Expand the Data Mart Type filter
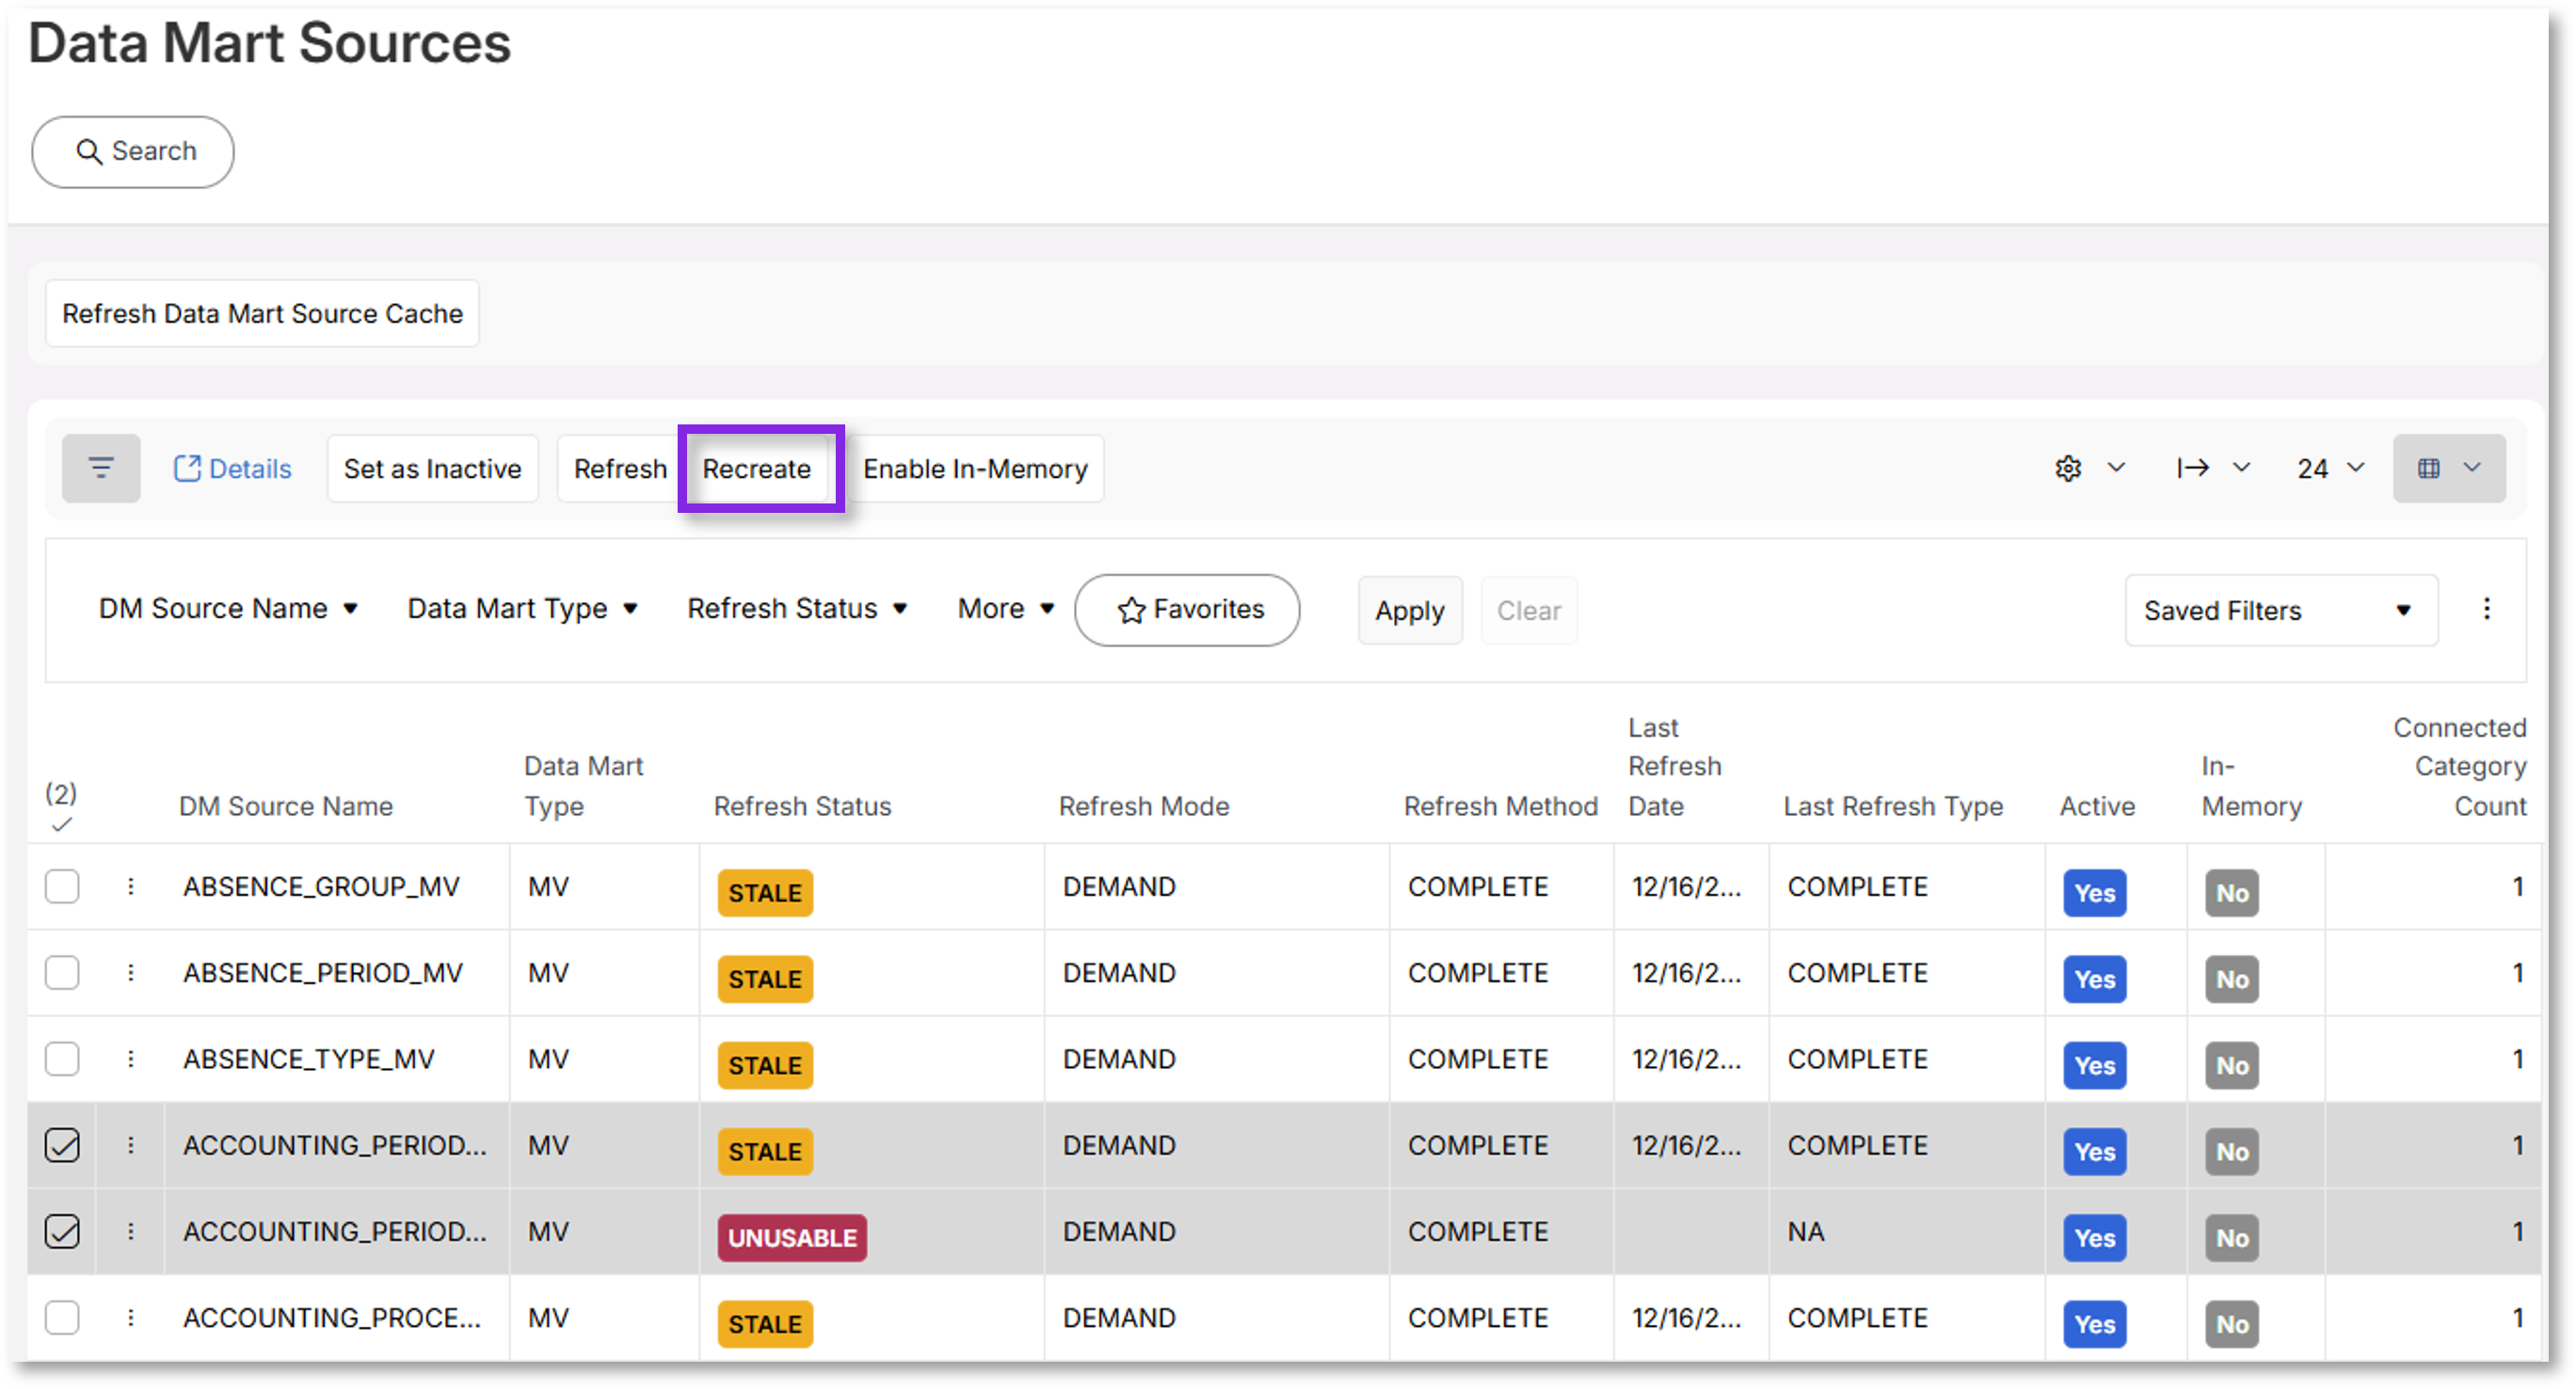The image size is (2576, 1389). (x=522, y=608)
